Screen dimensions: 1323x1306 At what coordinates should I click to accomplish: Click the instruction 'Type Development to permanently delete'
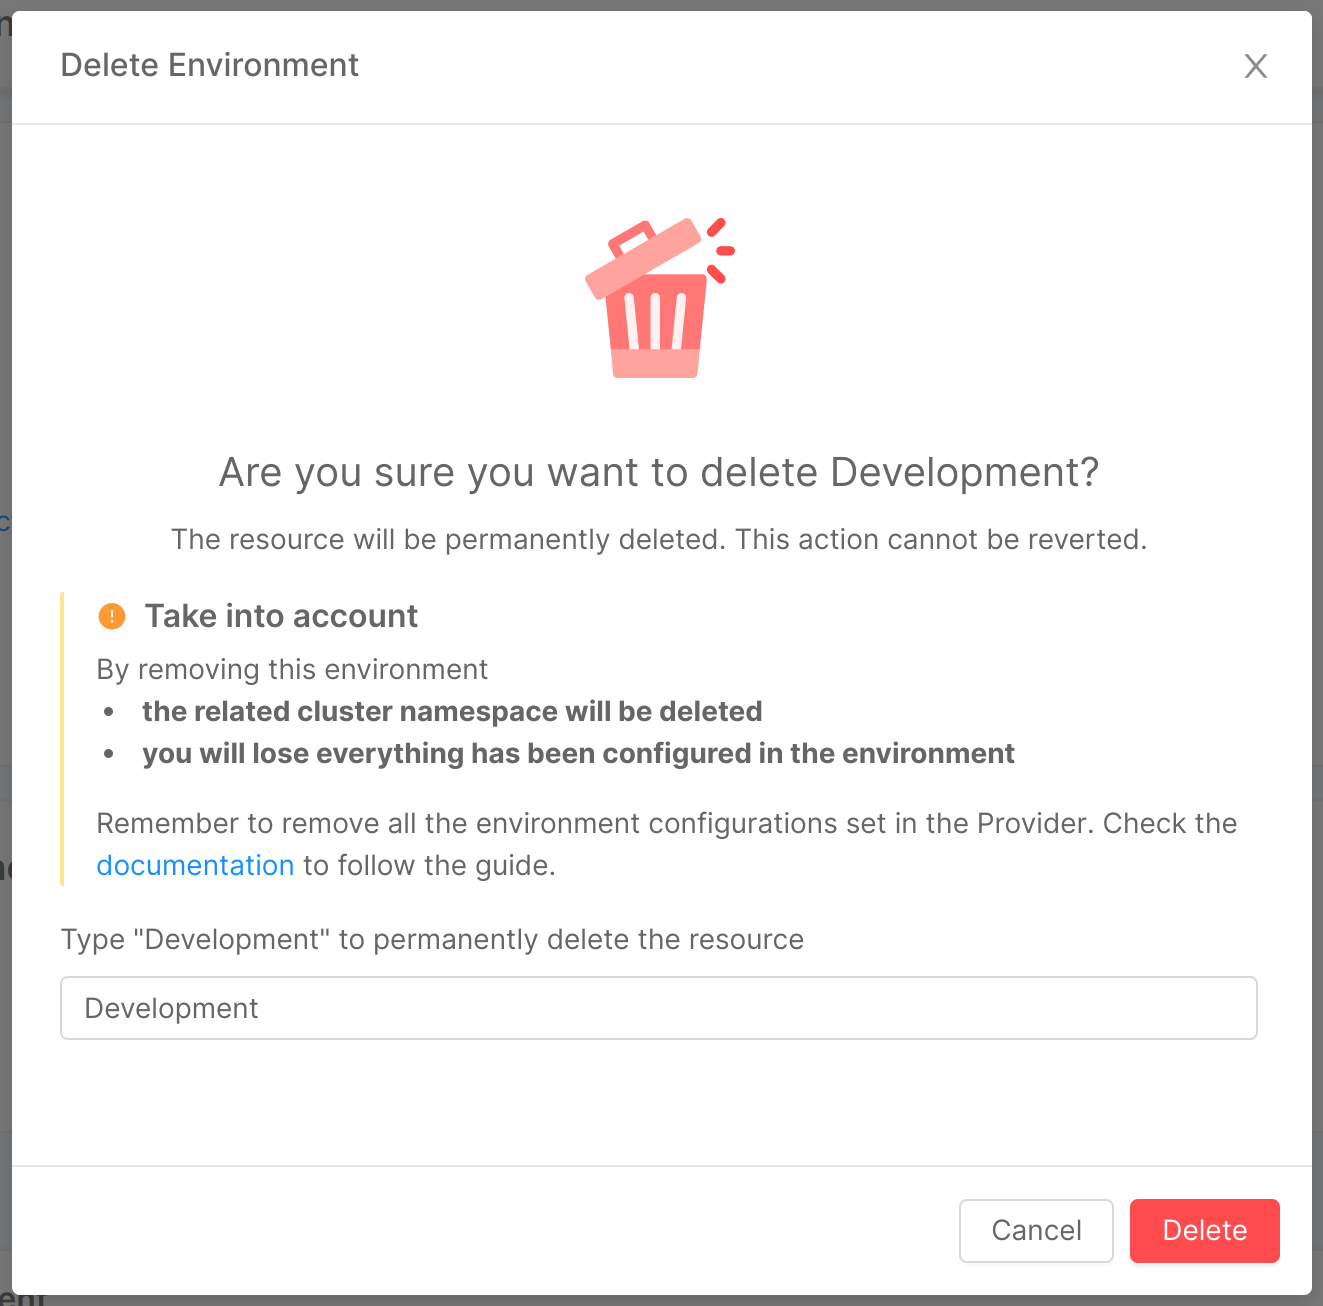pyautogui.click(x=432, y=939)
